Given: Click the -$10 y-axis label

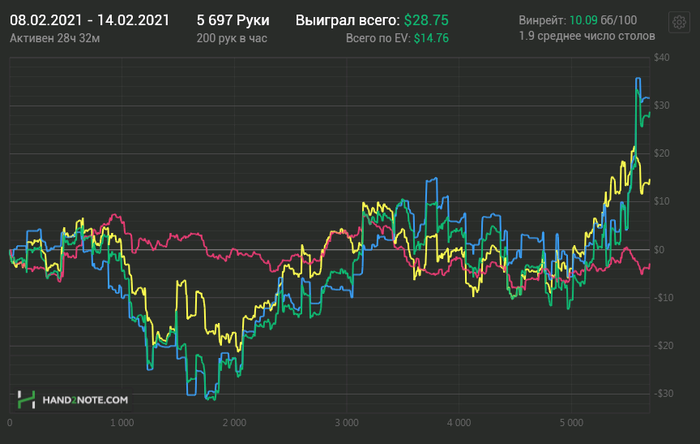Looking at the screenshot, I should [x=662, y=298].
